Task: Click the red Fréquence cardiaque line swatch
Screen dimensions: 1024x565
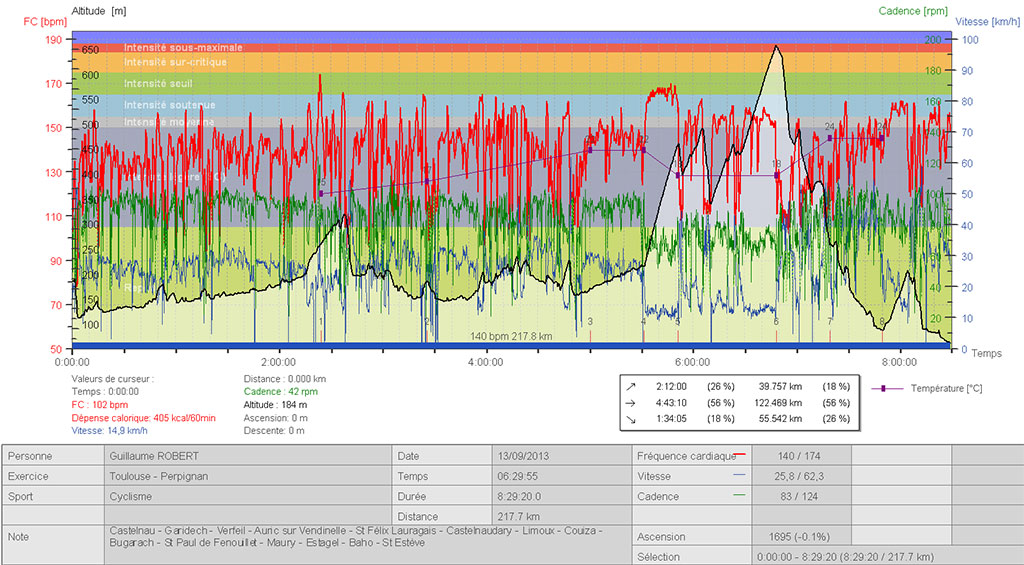Action: click(741, 455)
